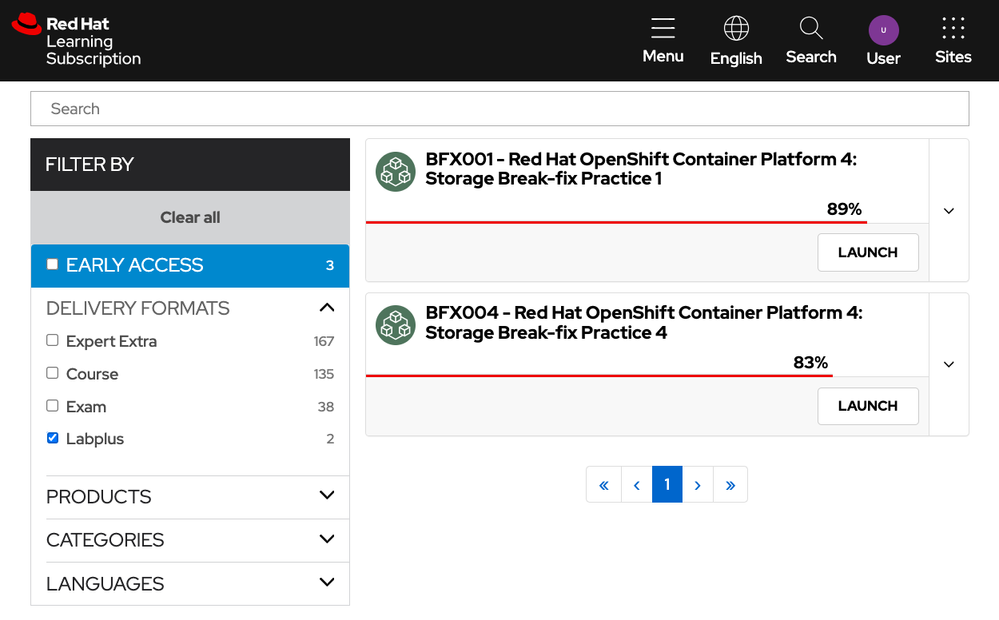Open the purple User avatar
999x620 pixels.
883,30
